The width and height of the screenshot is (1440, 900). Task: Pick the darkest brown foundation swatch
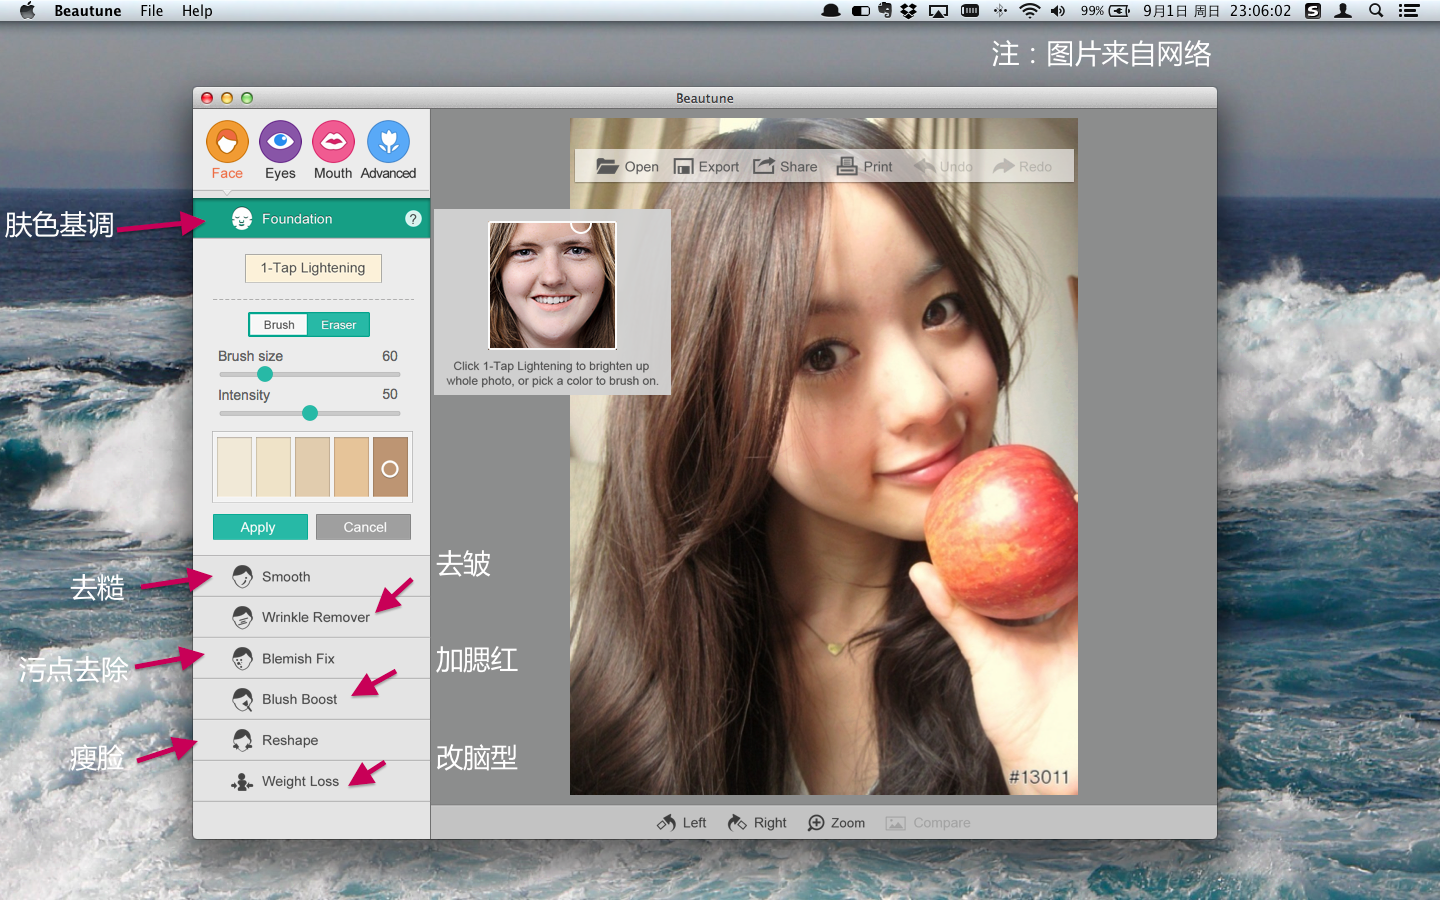click(390, 467)
